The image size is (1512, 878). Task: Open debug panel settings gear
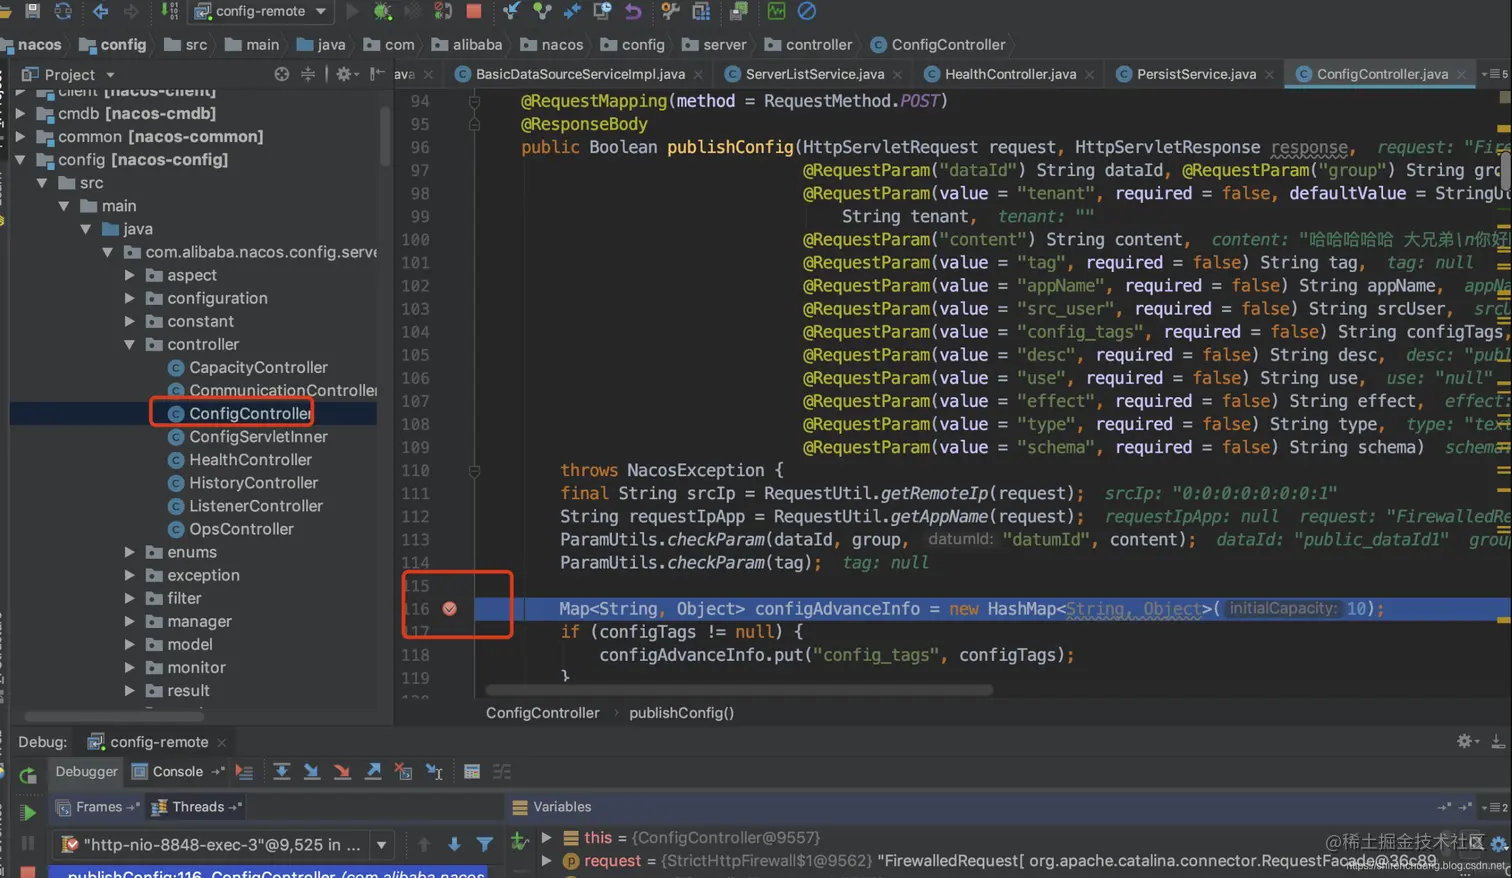[x=1465, y=741]
